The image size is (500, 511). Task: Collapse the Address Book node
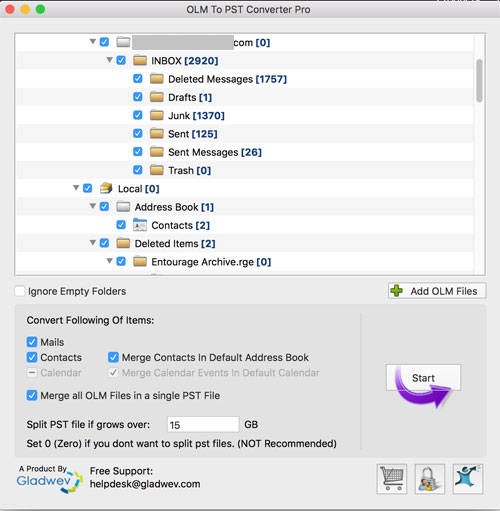(93, 206)
